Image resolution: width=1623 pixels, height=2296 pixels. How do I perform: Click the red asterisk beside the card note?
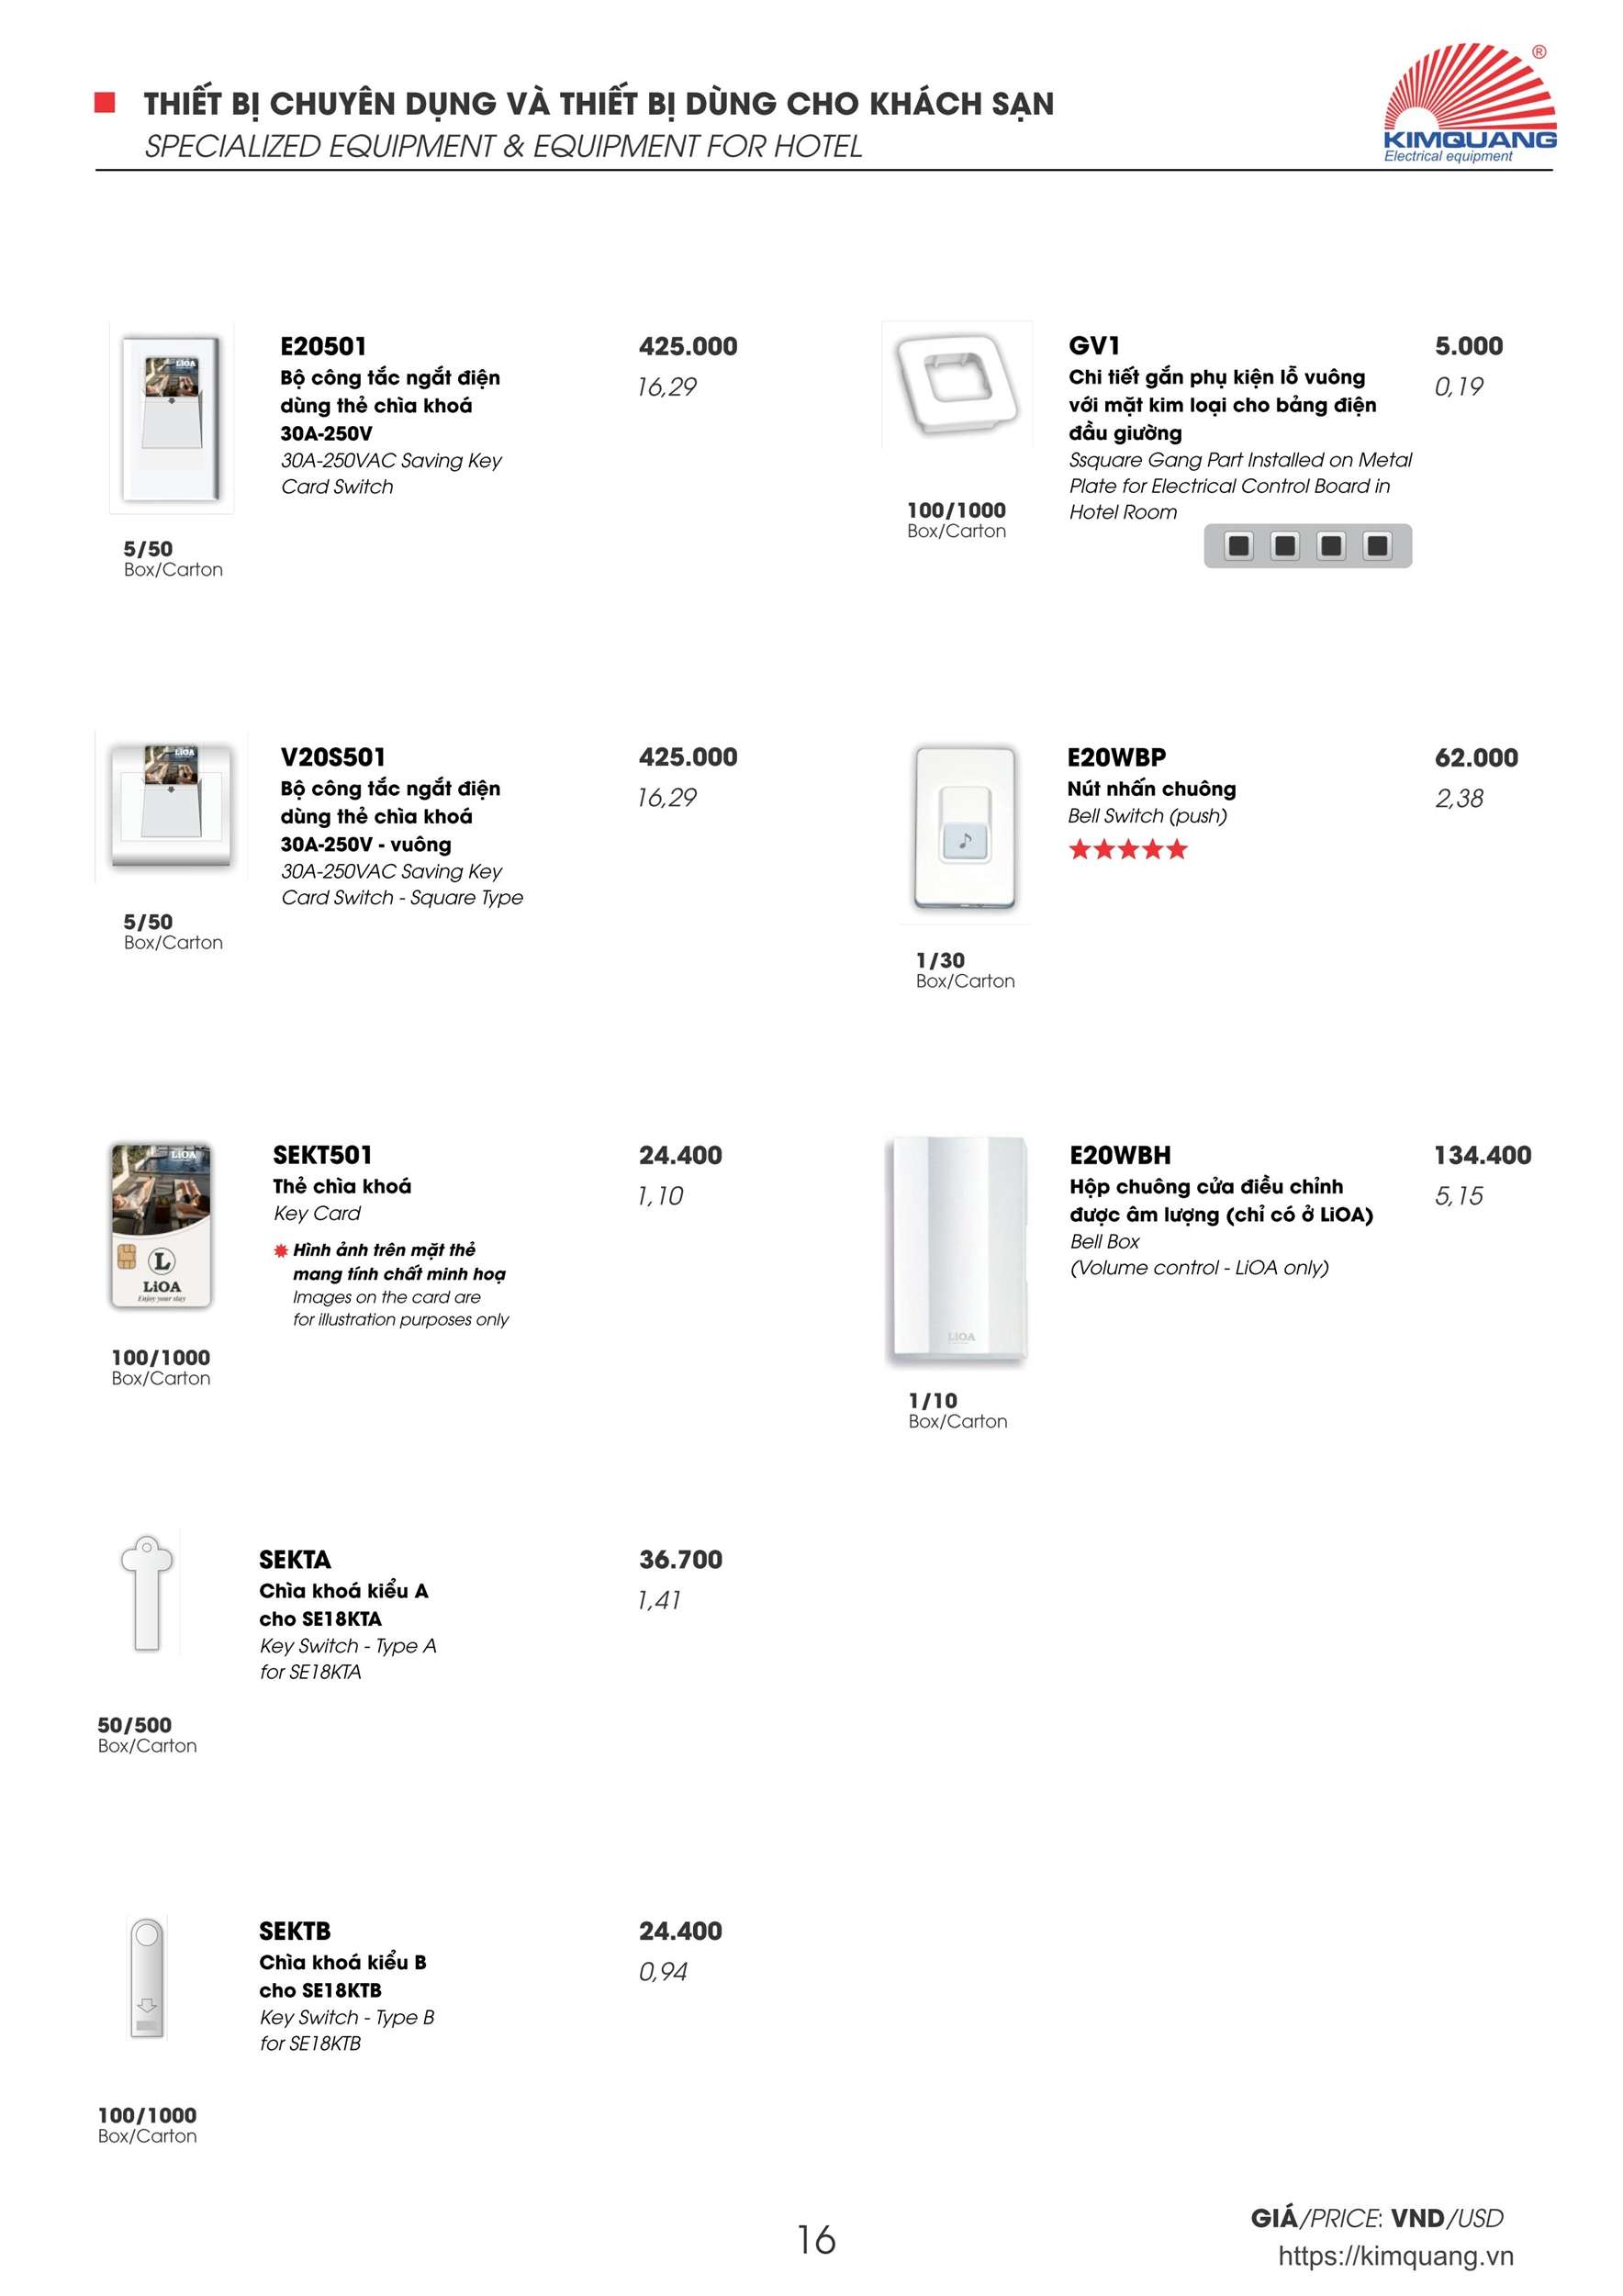pyautogui.click(x=281, y=1251)
